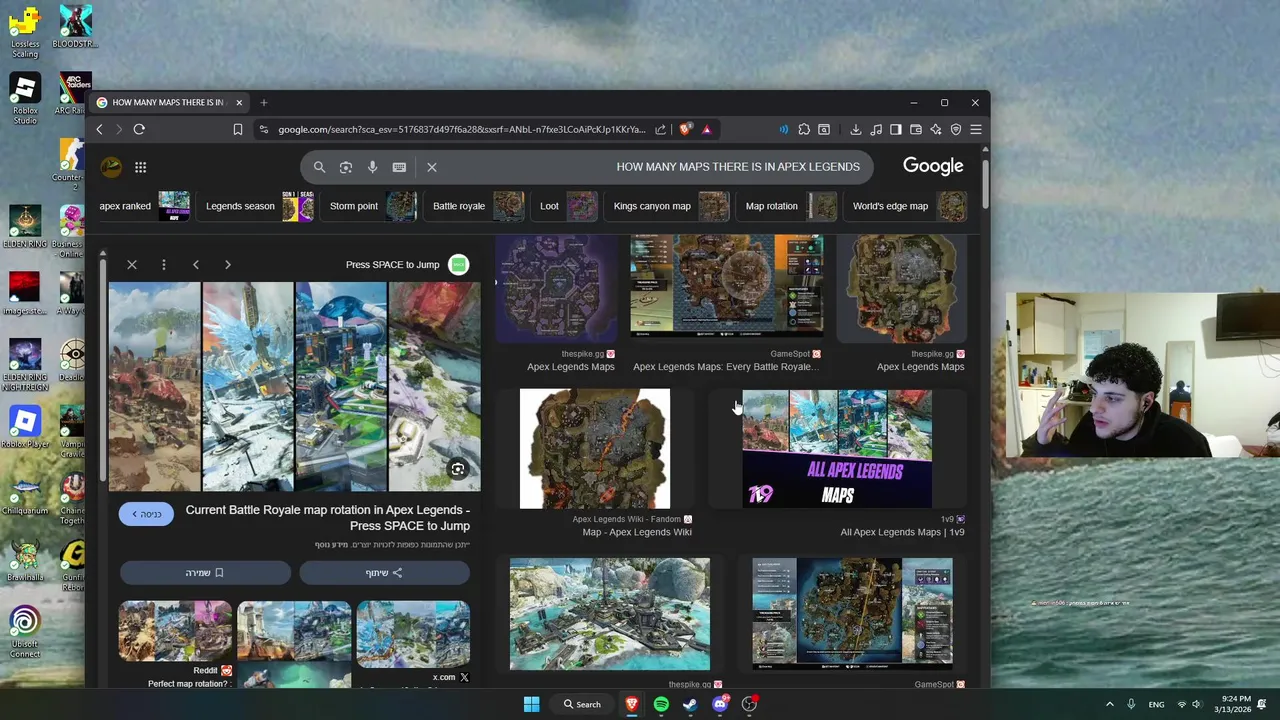Image resolution: width=1280 pixels, height=720 pixels.
Task: Clear the search box with the X
Action: pyautogui.click(x=432, y=167)
